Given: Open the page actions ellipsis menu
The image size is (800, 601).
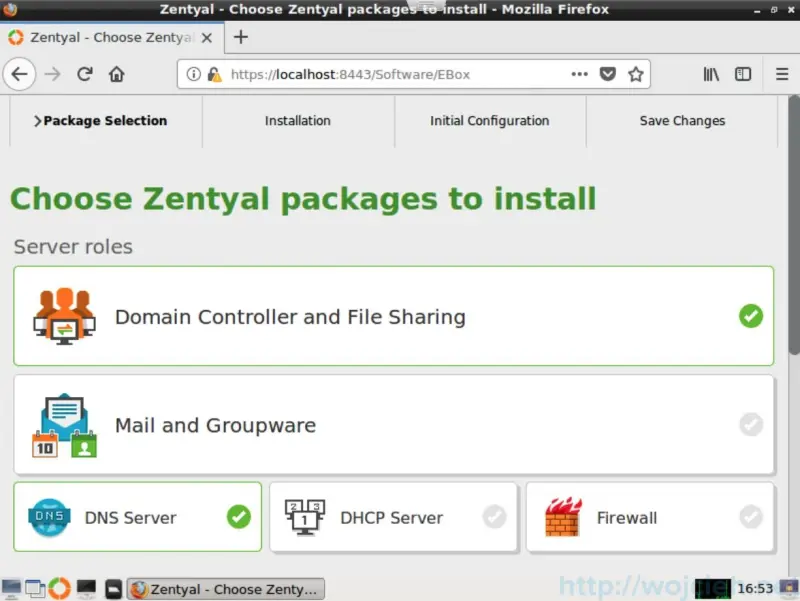Looking at the screenshot, I should (x=579, y=74).
